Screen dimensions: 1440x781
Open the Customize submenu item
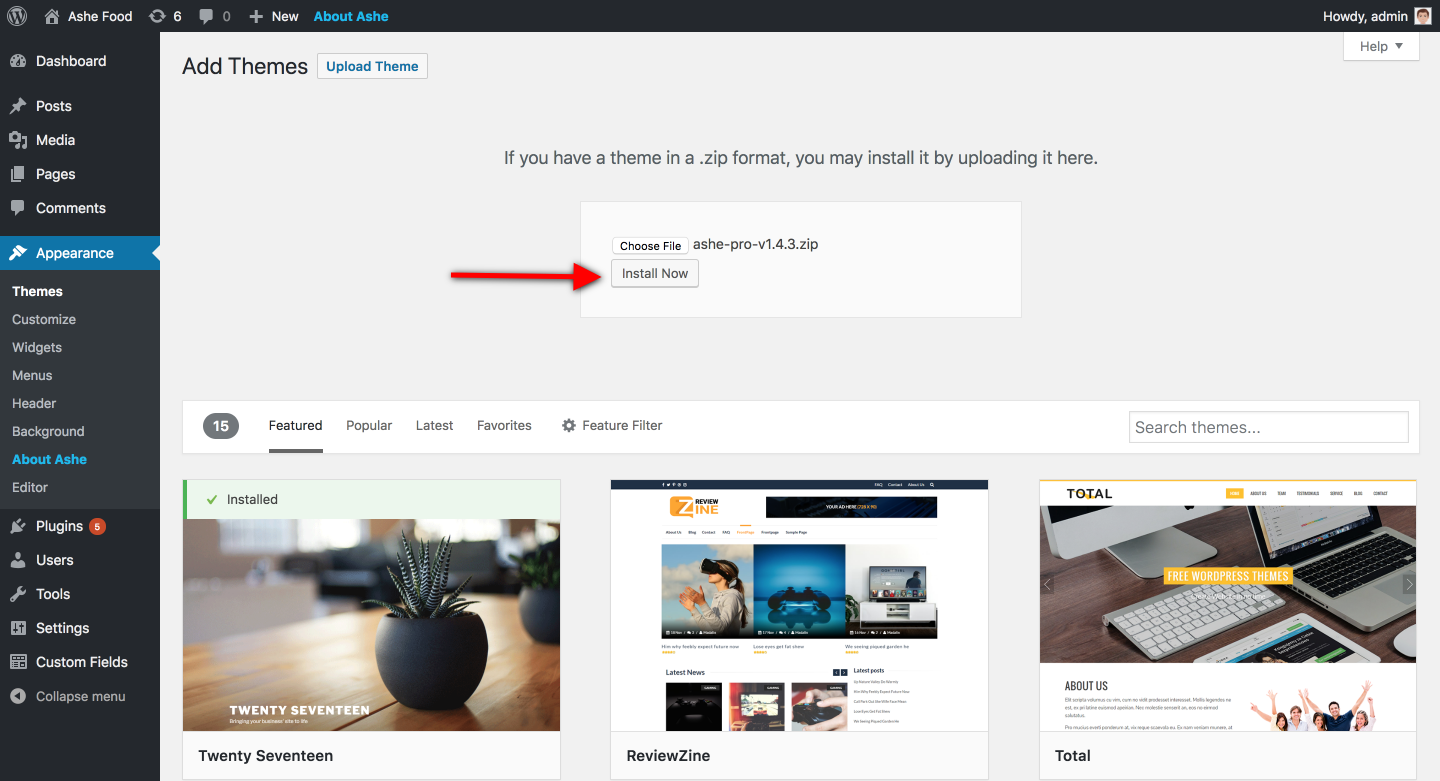click(x=44, y=319)
